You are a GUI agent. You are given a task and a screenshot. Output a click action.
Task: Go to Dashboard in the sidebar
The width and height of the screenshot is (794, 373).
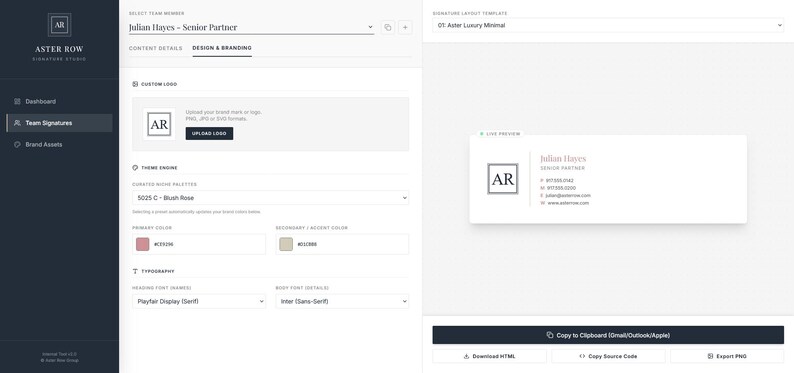59,101
